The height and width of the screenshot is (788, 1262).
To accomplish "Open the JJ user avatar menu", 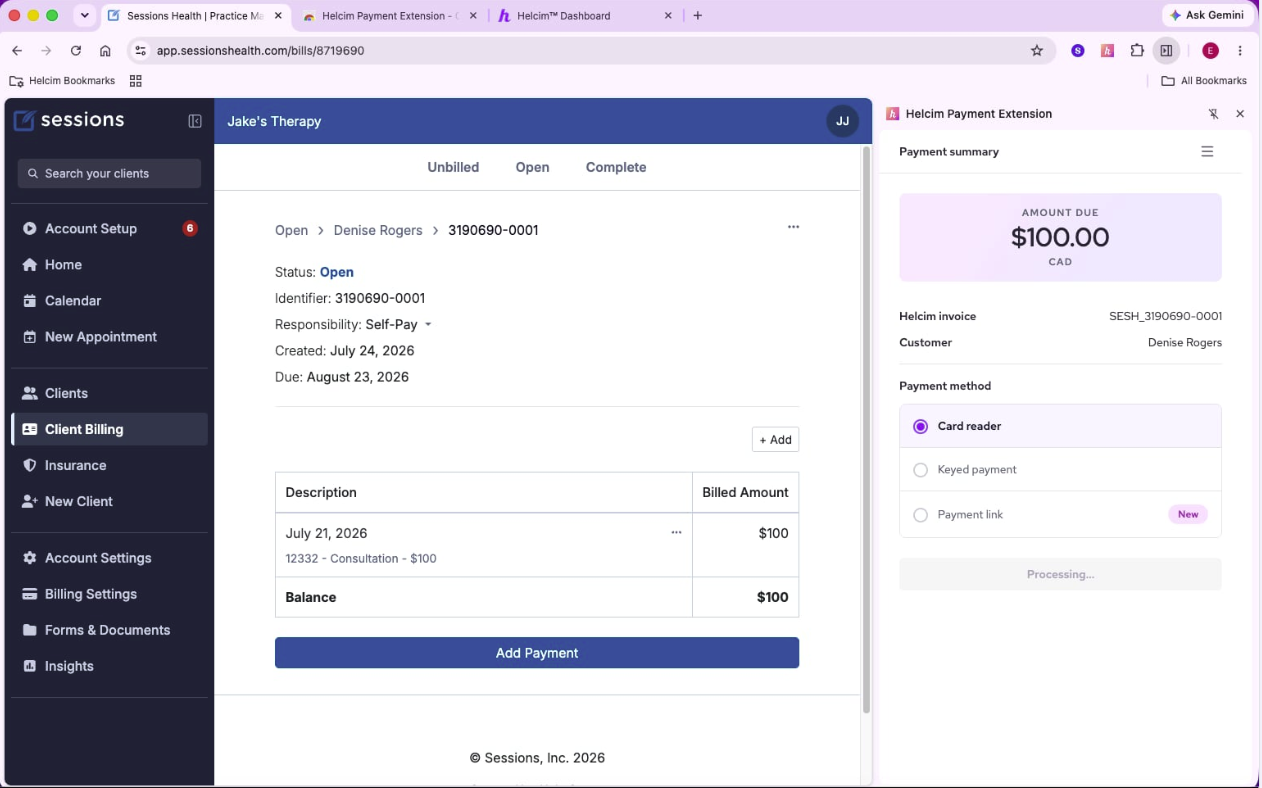I will pos(842,121).
